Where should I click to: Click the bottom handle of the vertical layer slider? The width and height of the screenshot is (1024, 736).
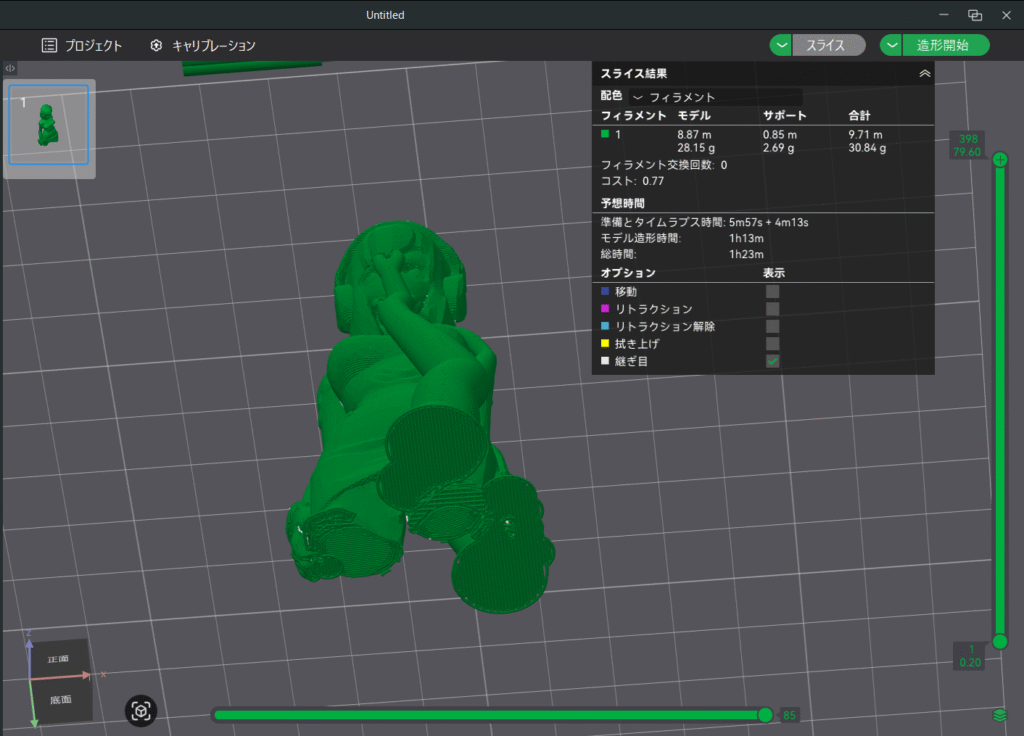(1000, 642)
